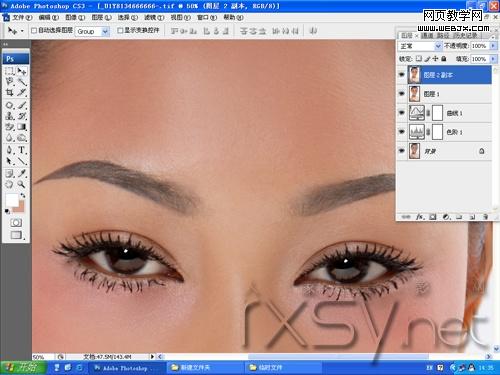500x375 pixels.
Task: Select the Blur tool
Action: pos(10,137)
